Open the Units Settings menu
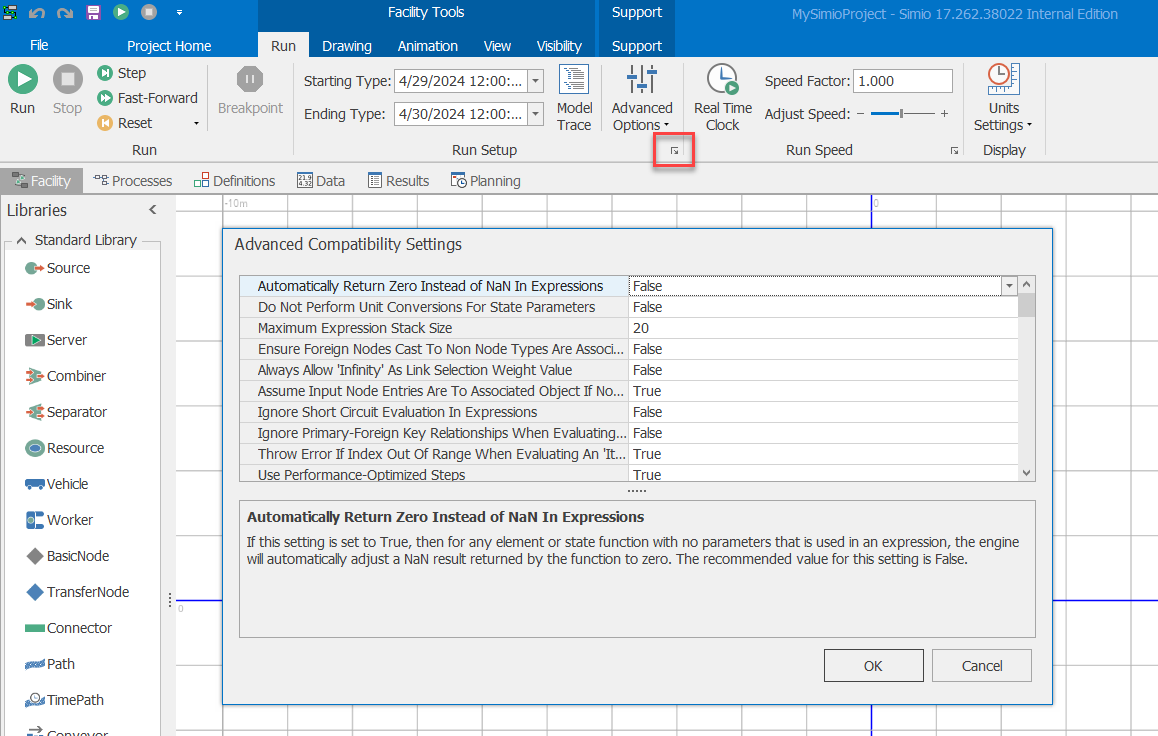The image size is (1158, 736). click(1003, 98)
